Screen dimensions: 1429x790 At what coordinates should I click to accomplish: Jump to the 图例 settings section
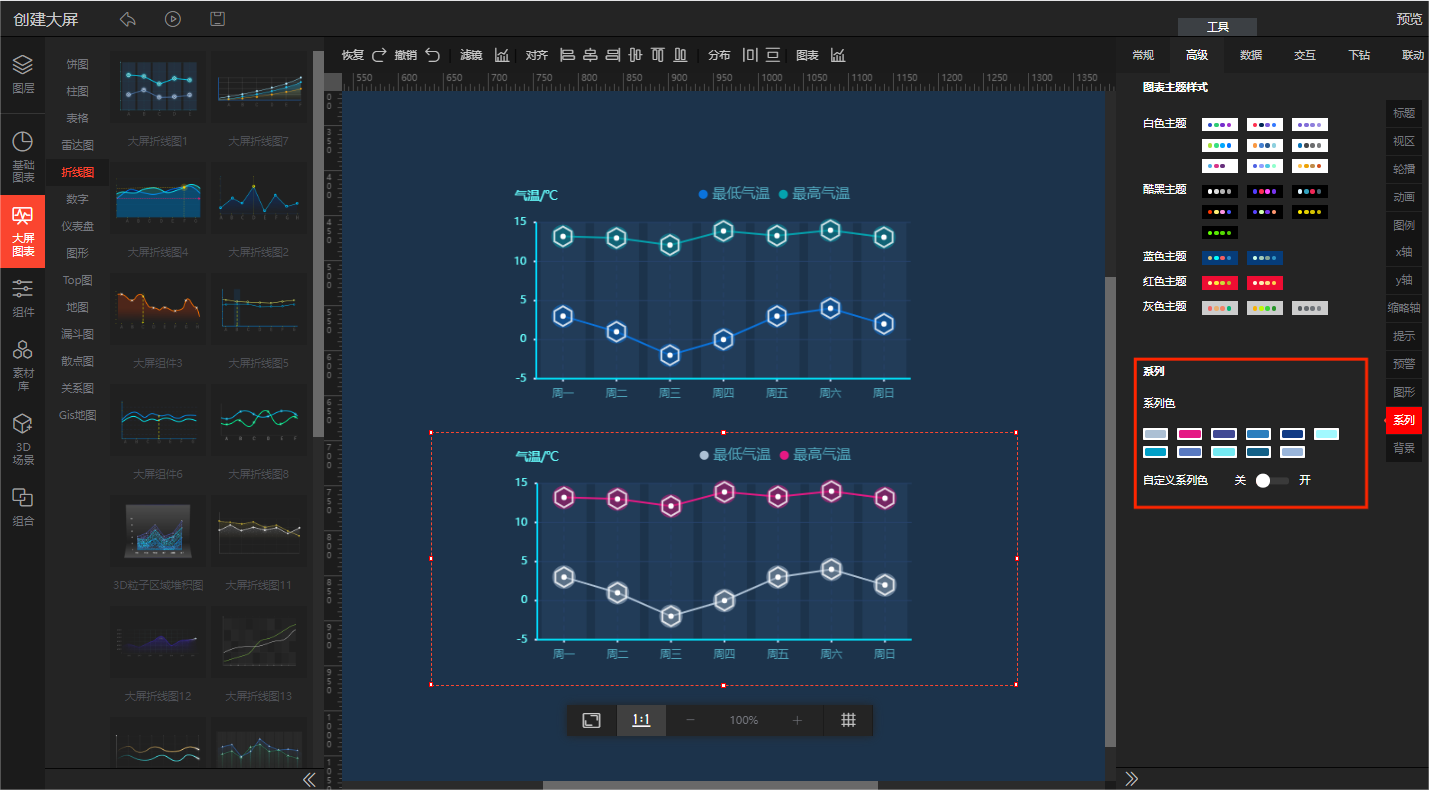click(x=1404, y=225)
